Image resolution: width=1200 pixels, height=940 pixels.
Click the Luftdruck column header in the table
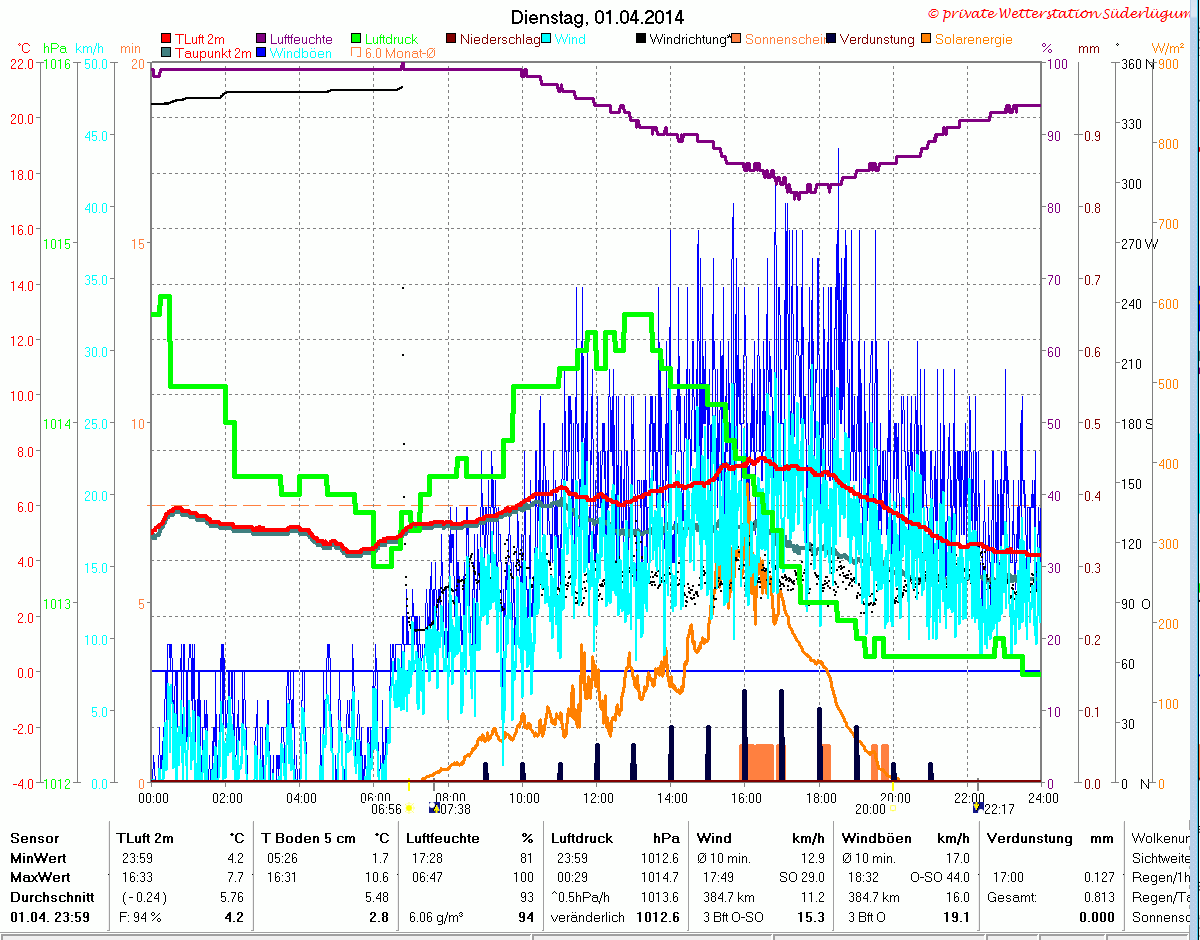pos(578,838)
